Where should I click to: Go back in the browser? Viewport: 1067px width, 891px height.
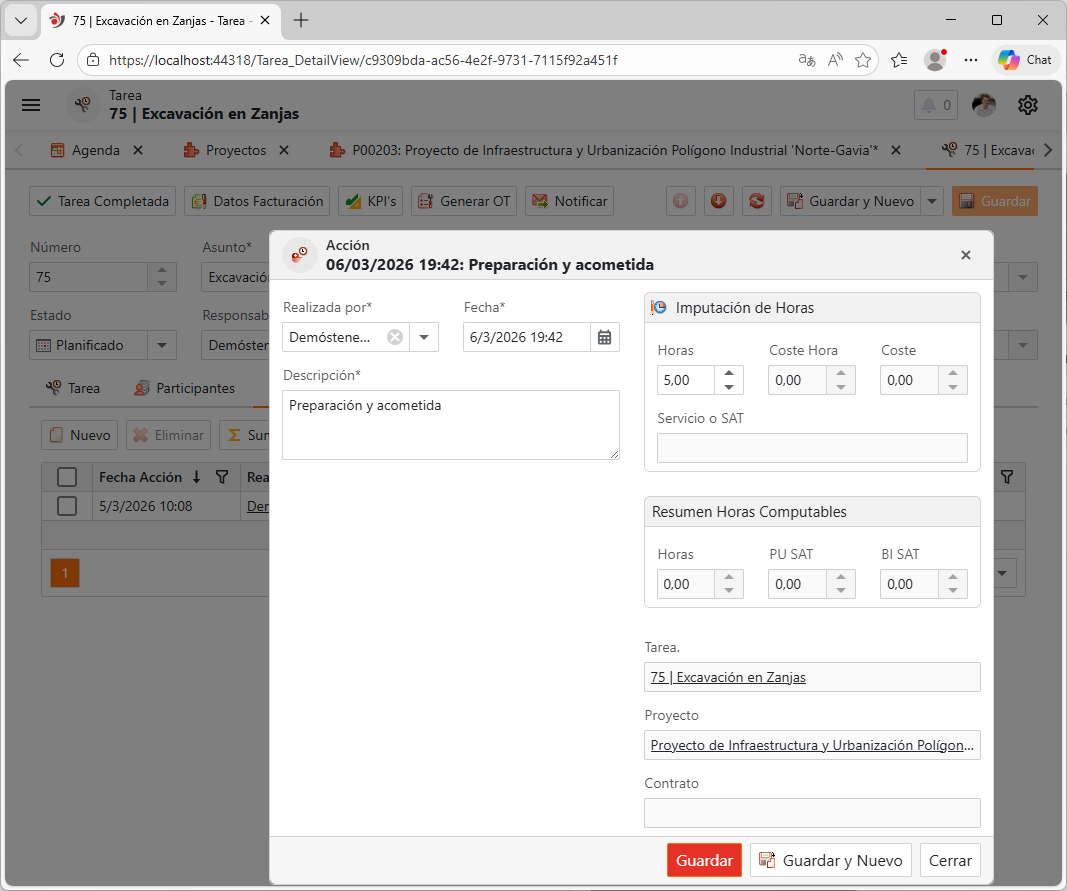coord(21,60)
